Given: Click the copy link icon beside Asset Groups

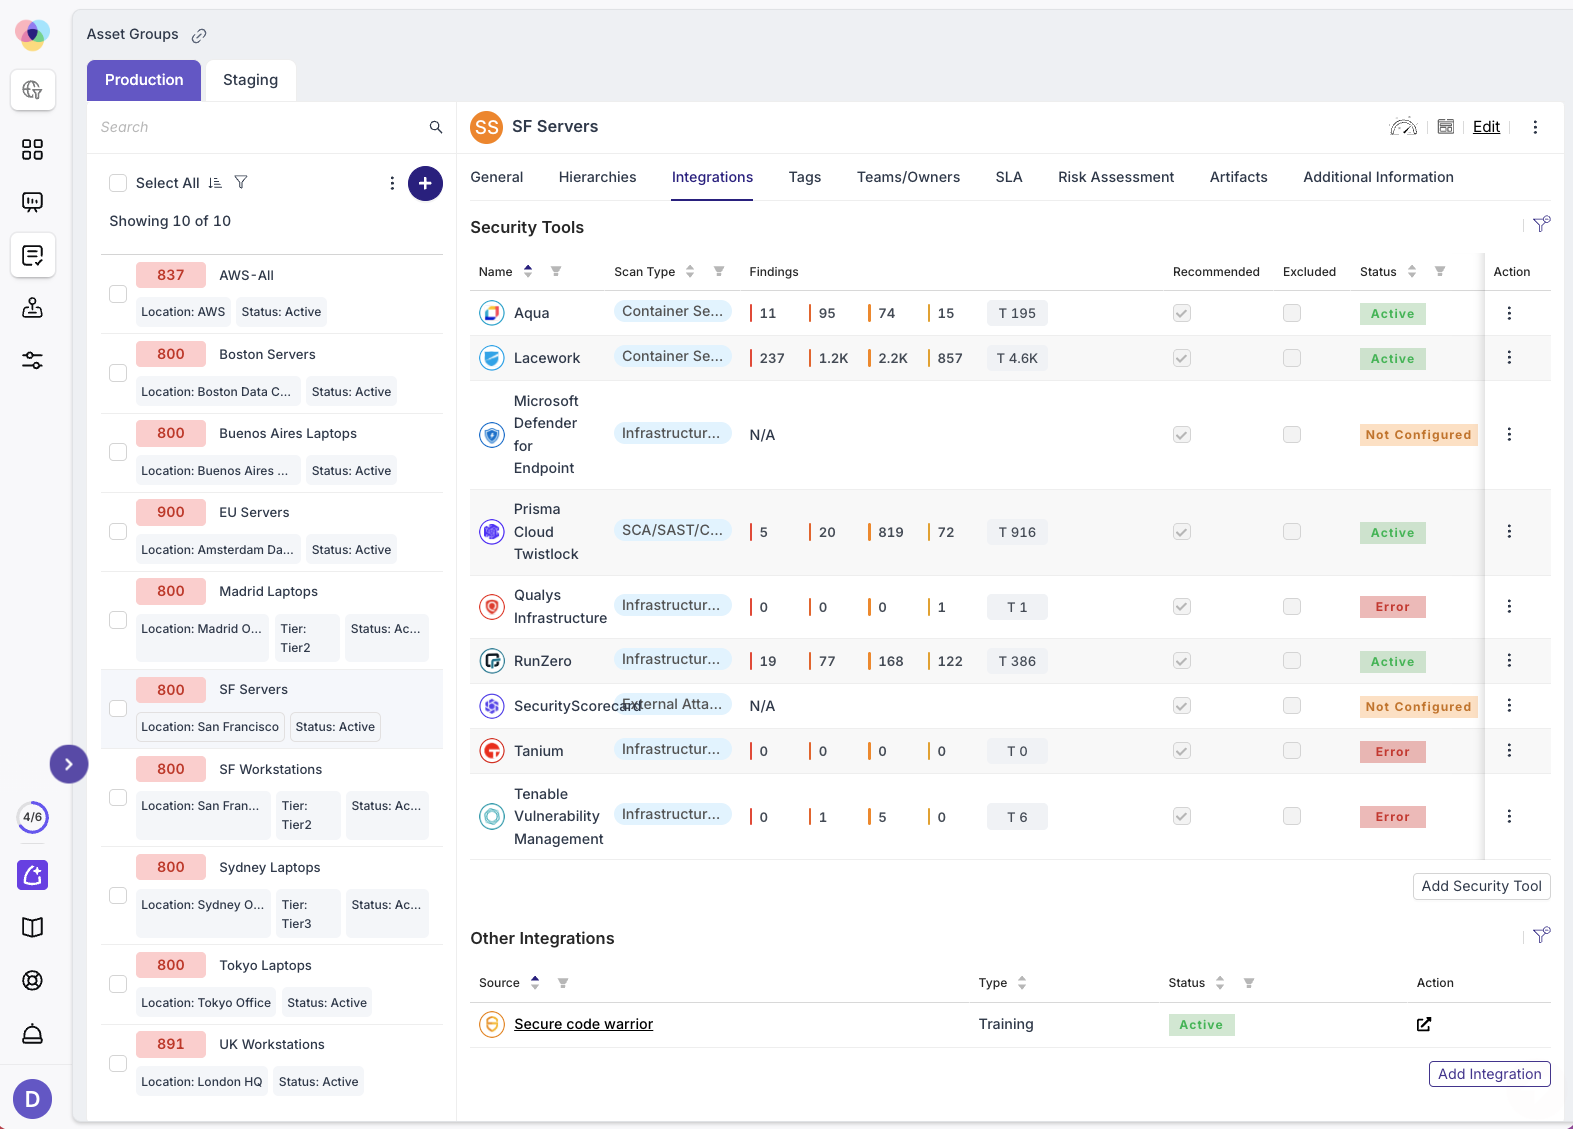Looking at the screenshot, I should [199, 35].
